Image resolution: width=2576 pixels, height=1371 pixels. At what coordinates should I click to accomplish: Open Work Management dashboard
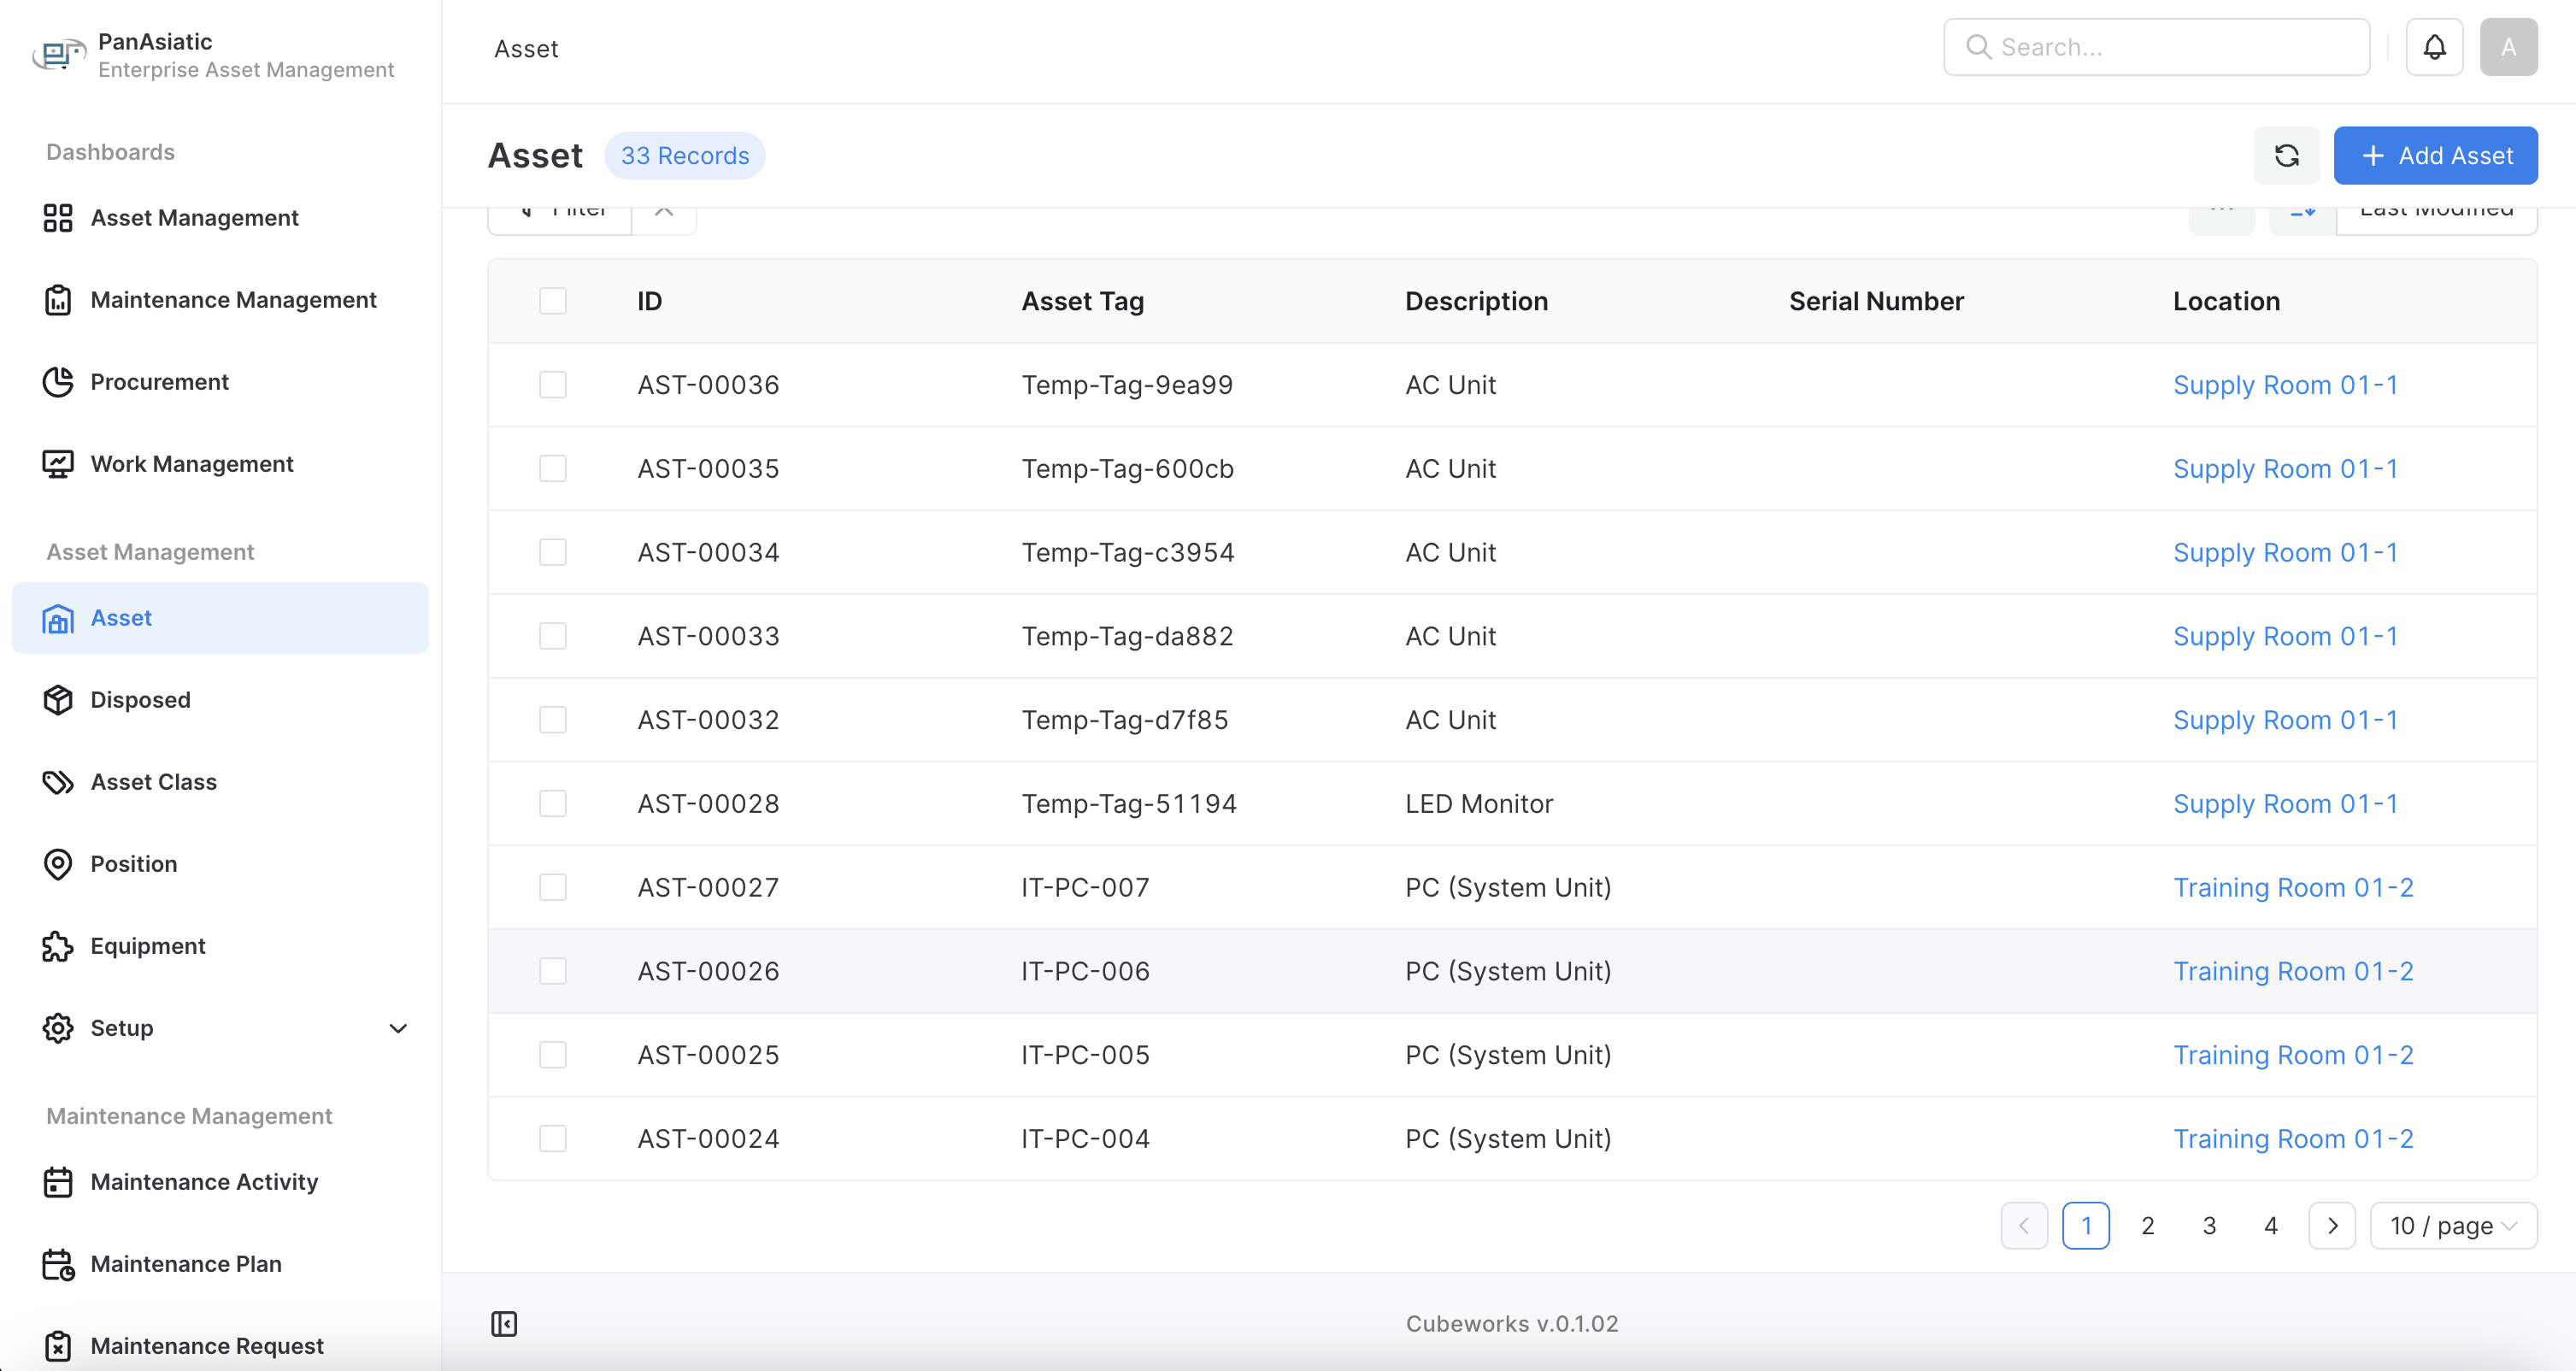pos(192,464)
